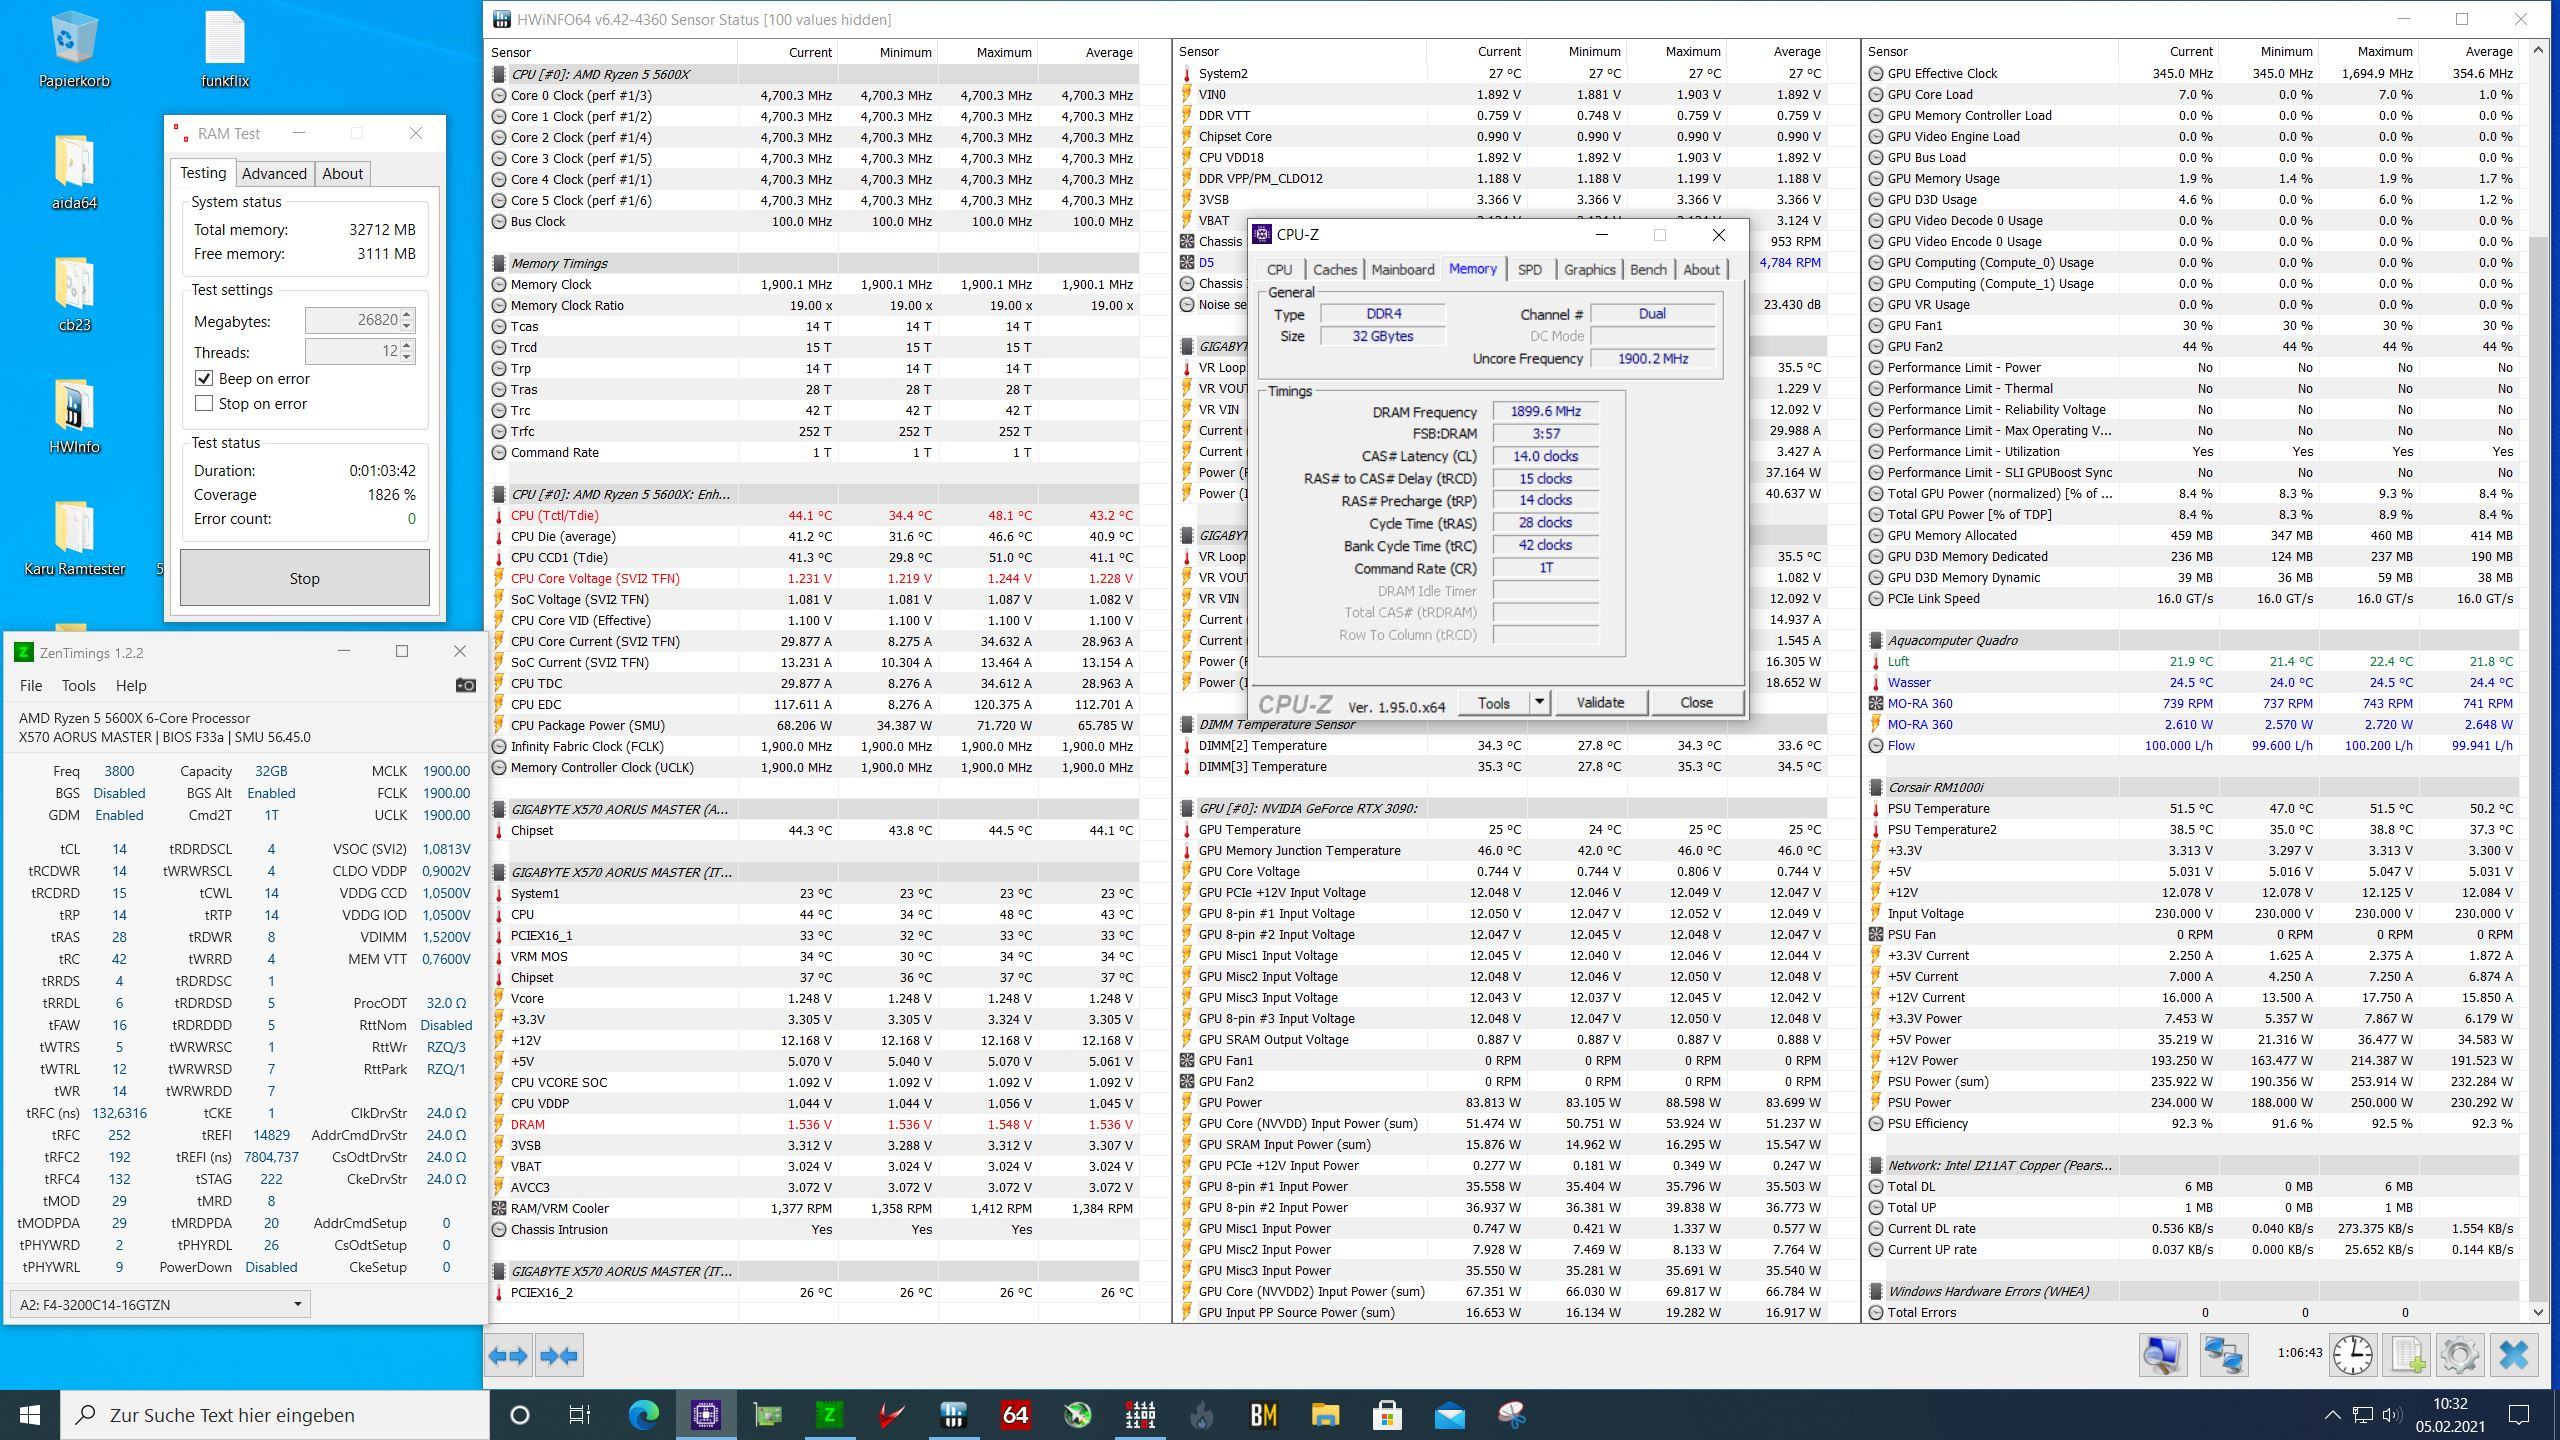The height and width of the screenshot is (1440, 2560).
Task: Open the cb23 desktop folder
Action: coord(73,294)
